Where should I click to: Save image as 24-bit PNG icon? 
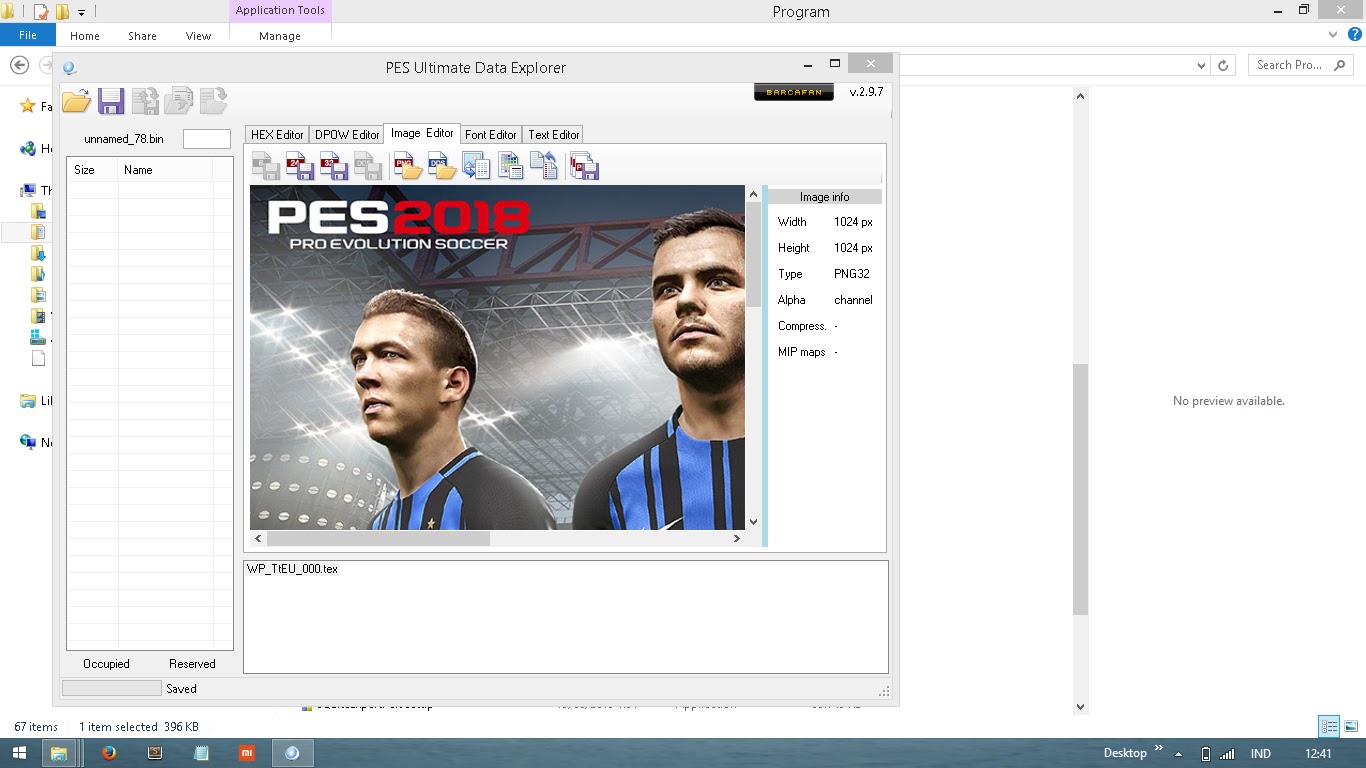click(x=300, y=165)
